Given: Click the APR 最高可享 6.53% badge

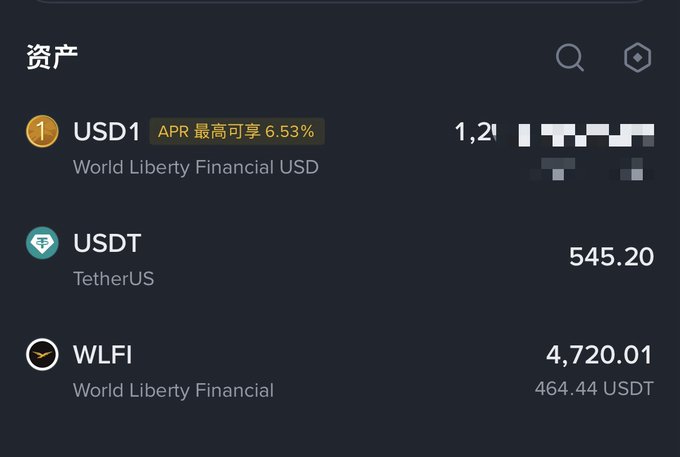Looking at the screenshot, I should (x=237, y=131).
